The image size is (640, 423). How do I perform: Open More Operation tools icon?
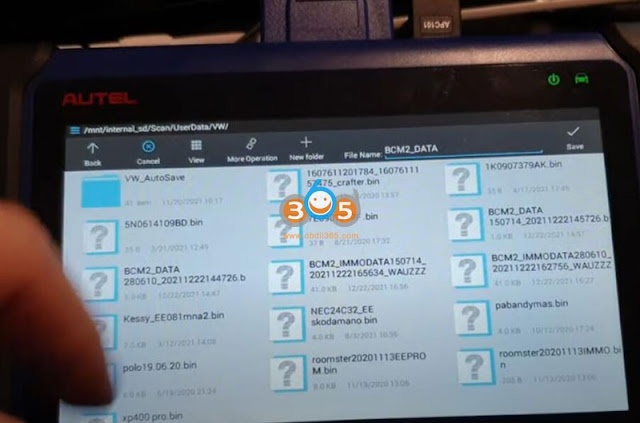tap(251, 143)
